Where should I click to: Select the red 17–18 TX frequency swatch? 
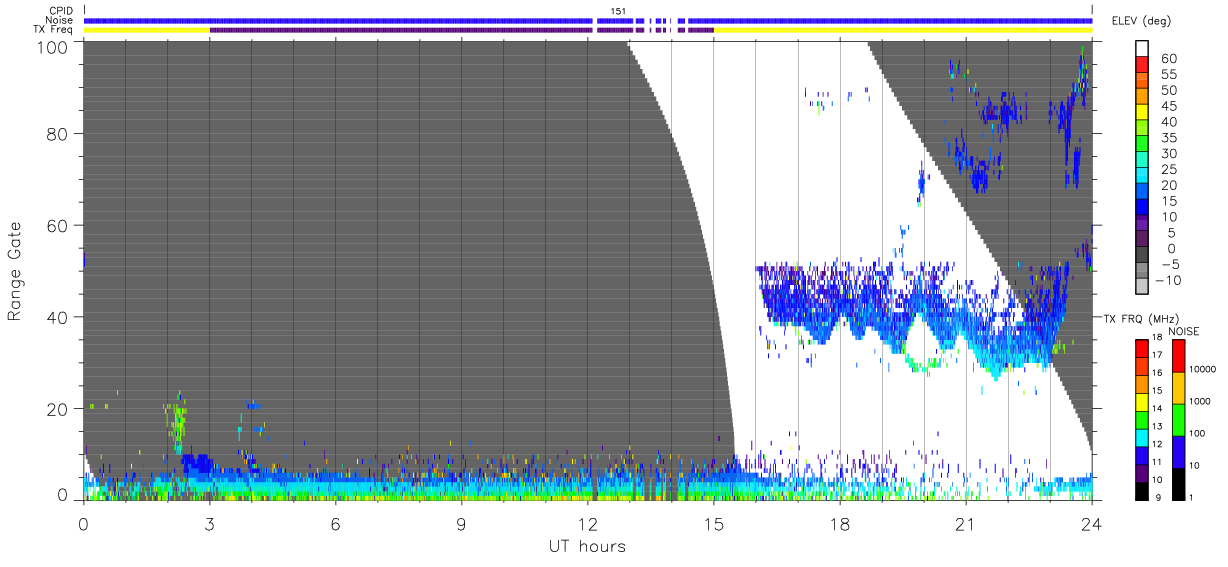click(x=1143, y=347)
